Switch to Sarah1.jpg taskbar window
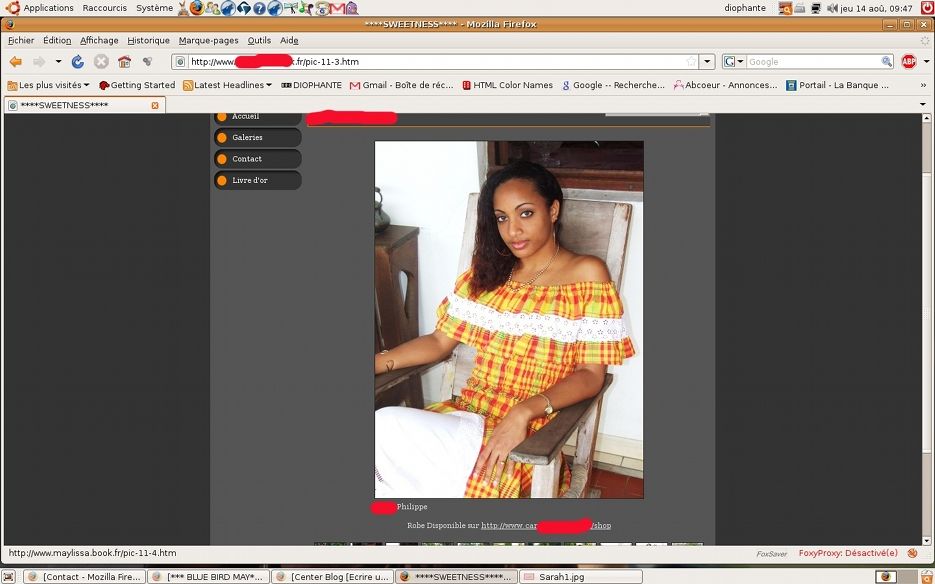Image resolution: width=935 pixels, height=584 pixels. pyautogui.click(x=581, y=577)
